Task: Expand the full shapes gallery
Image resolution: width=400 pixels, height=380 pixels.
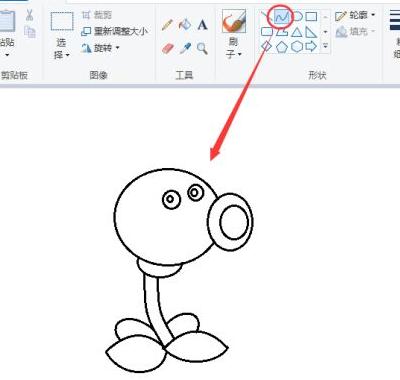Action: point(325,46)
